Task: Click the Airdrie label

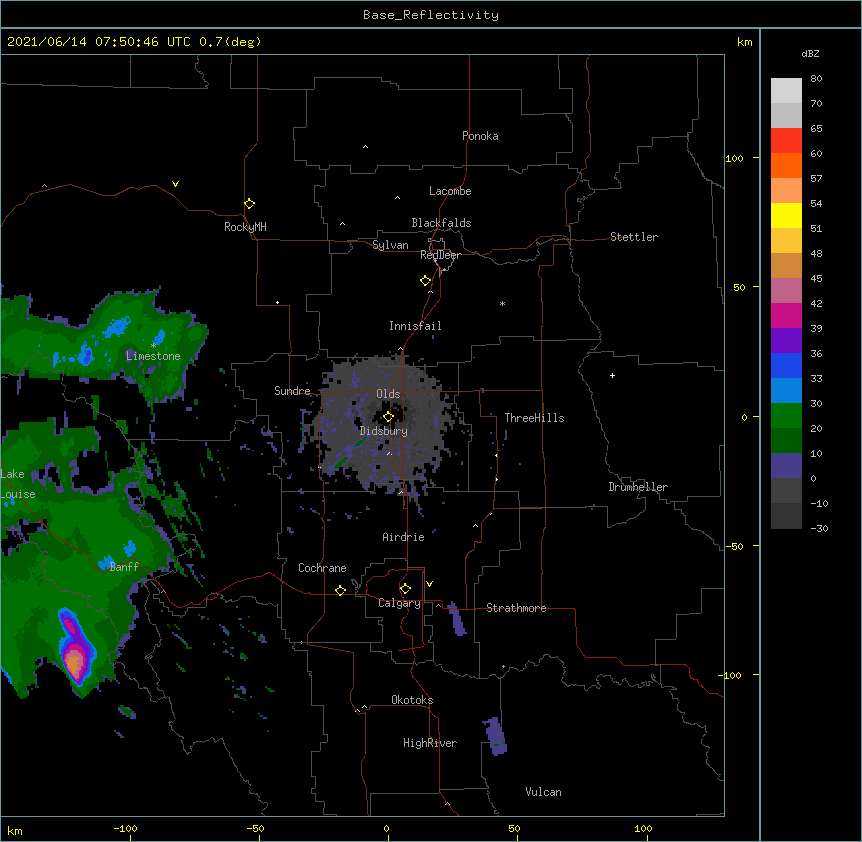Action: (x=404, y=537)
